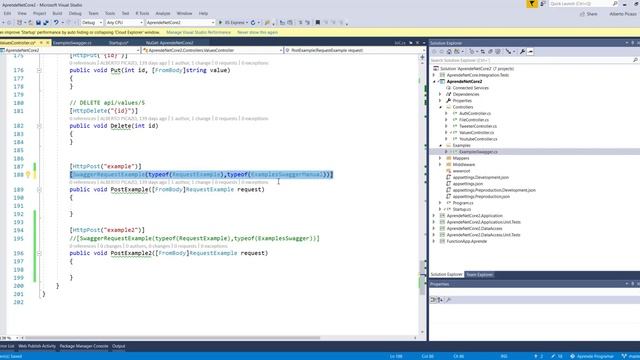Switch to the Startup.cs editor tab
Image resolution: width=640 pixels, height=360 pixels.
[118, 42]
